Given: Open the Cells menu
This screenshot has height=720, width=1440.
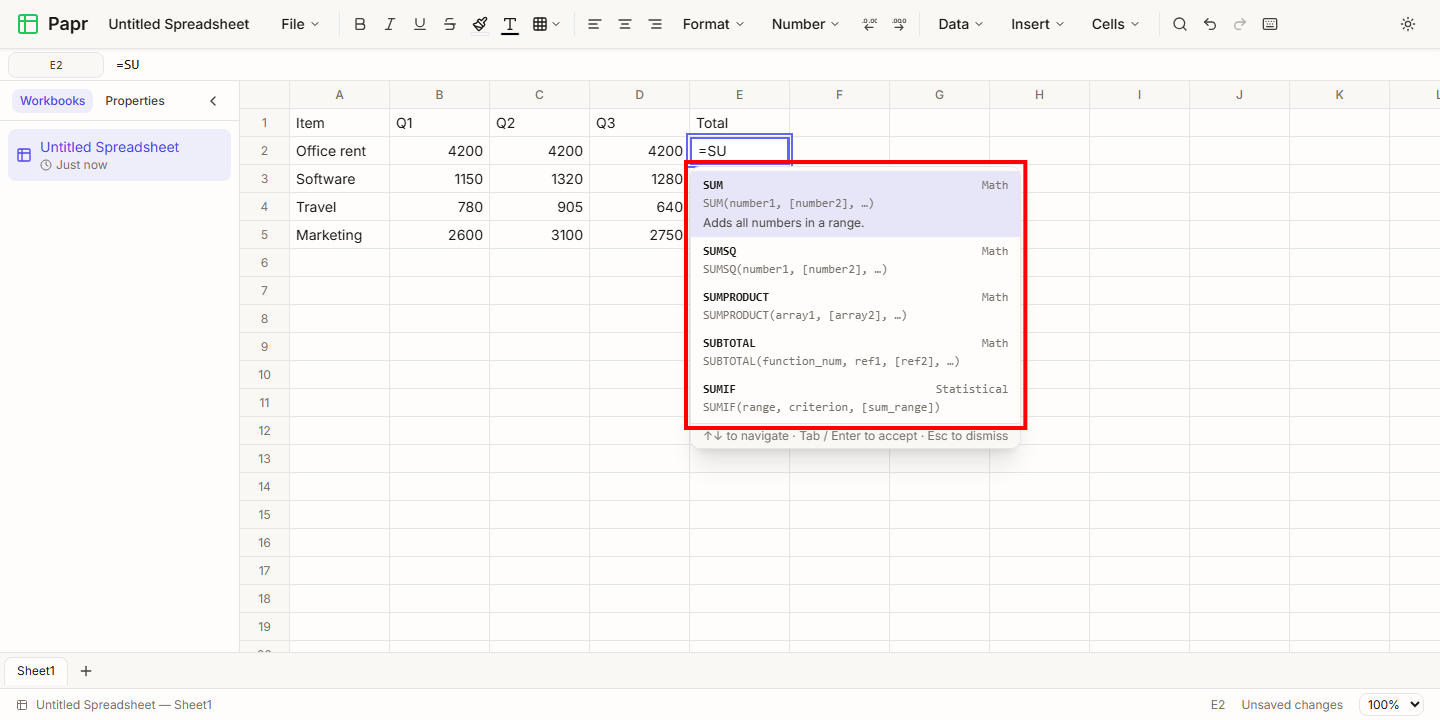Looking at the screenshot, I should [1116, 24].
